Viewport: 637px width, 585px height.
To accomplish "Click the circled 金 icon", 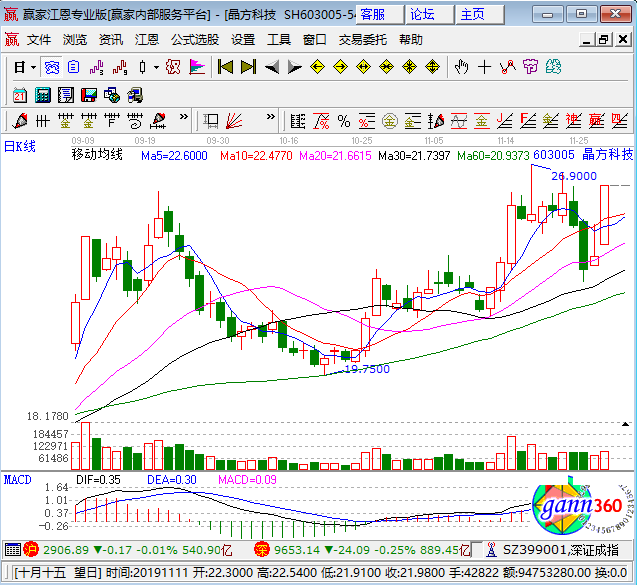I will (390, 121).
